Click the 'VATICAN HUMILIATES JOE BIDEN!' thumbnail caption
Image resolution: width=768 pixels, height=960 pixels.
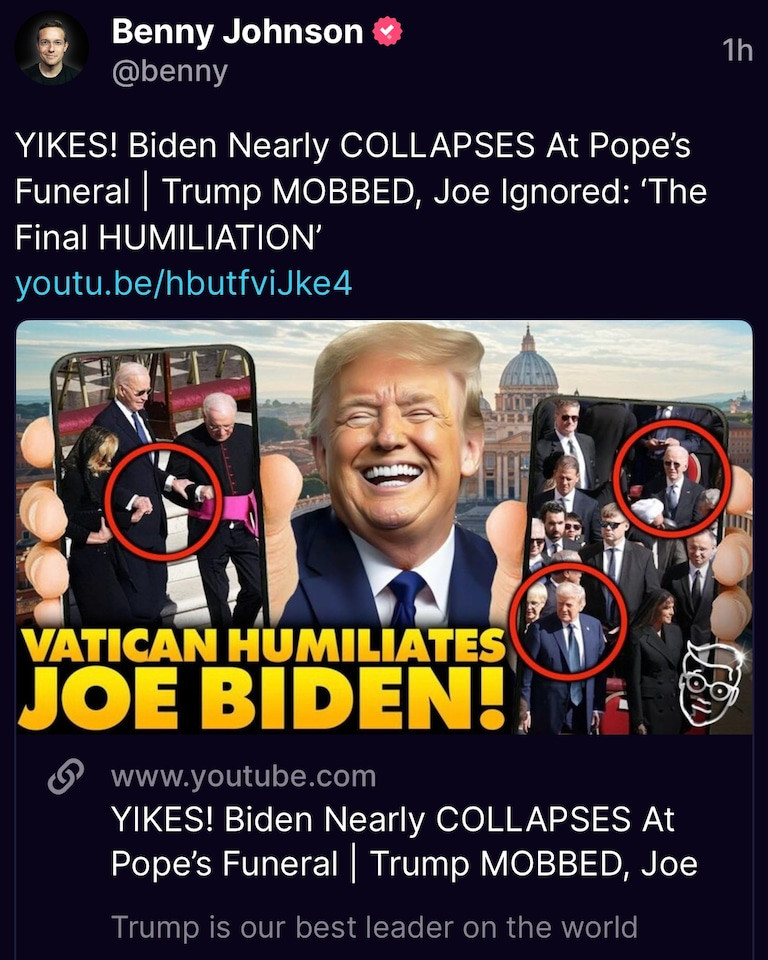(262, 679)
